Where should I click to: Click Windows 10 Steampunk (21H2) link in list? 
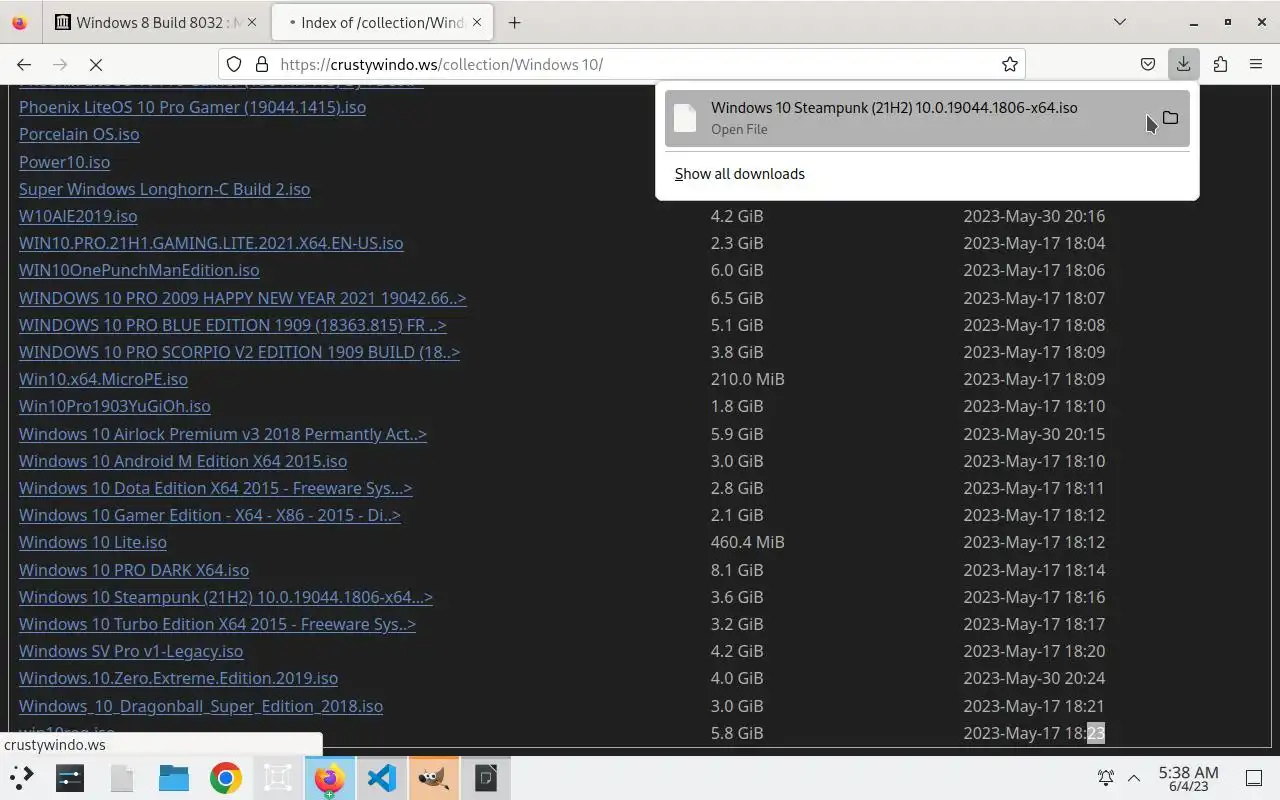coord(226,597)
